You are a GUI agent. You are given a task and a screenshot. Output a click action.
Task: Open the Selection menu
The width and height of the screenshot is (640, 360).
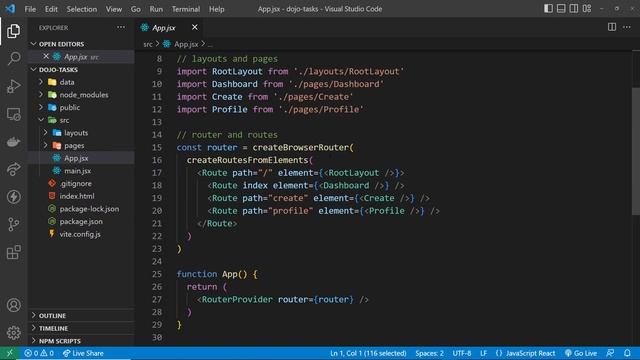[x=82, y=9]
